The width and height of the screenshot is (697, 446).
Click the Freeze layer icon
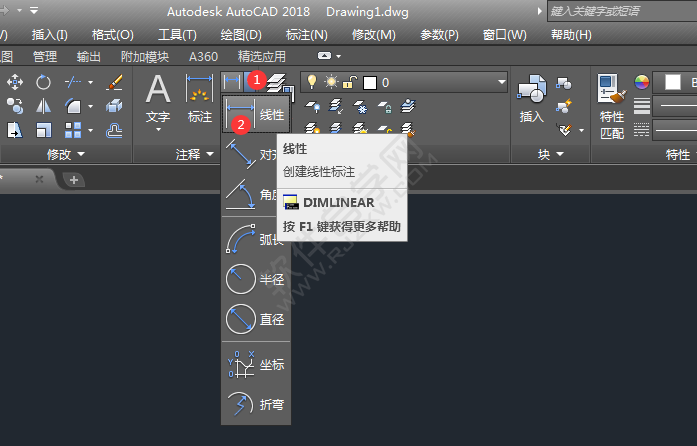point(360,106)
